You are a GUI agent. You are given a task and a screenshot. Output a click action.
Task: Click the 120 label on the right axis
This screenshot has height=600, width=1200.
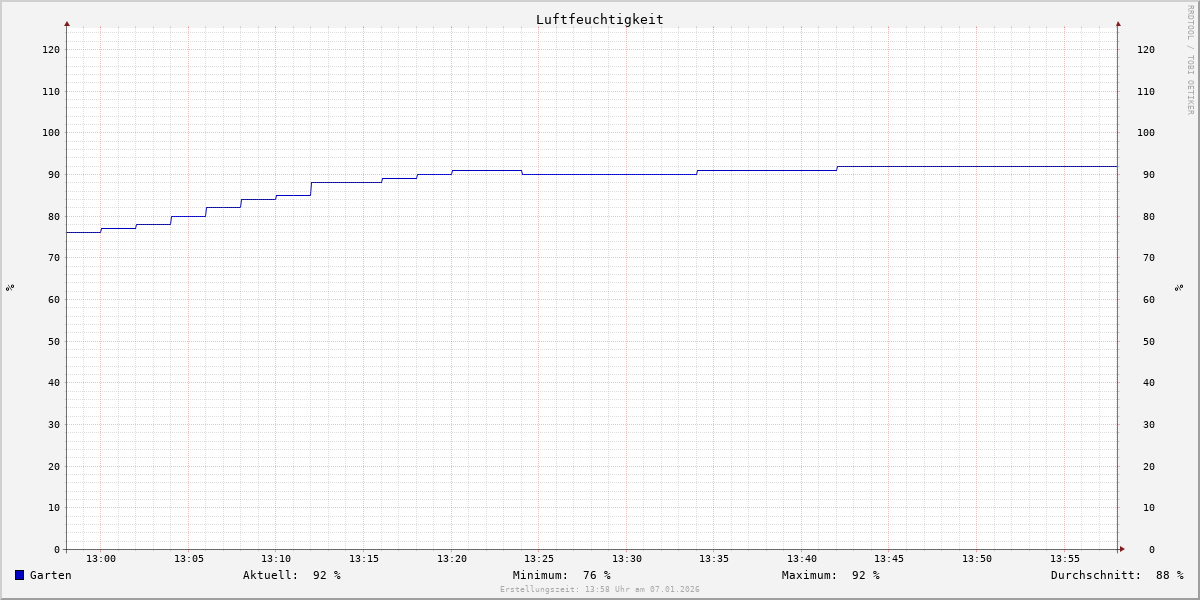click(x=1146, y=50)
